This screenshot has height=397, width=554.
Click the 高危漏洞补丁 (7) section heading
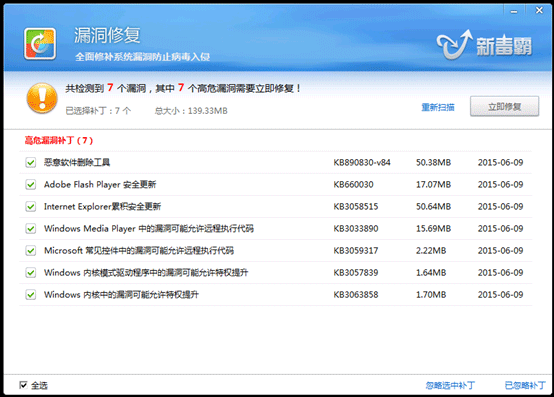point(59,141)
